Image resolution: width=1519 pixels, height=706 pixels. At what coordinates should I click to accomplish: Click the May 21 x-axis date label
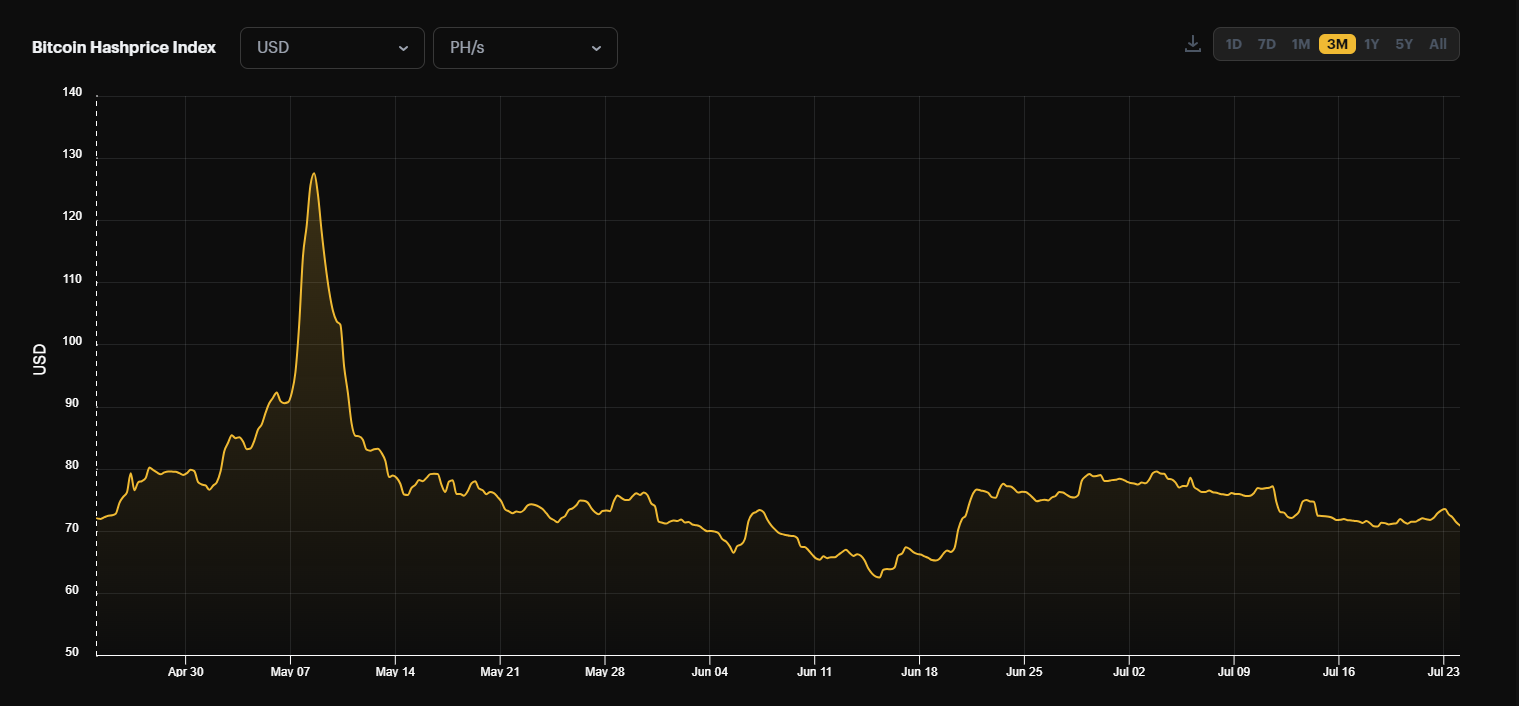click(x=499, y=672)
